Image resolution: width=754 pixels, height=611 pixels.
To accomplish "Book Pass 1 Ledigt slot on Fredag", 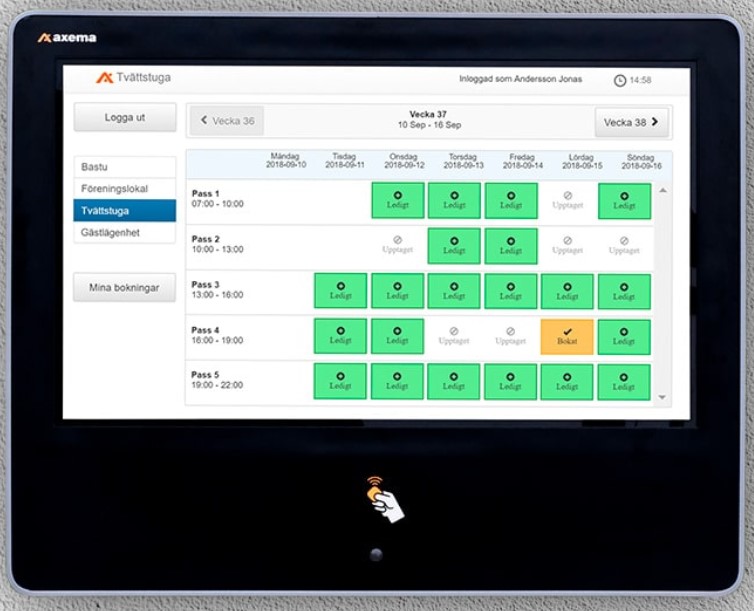I will coord(511,200).
